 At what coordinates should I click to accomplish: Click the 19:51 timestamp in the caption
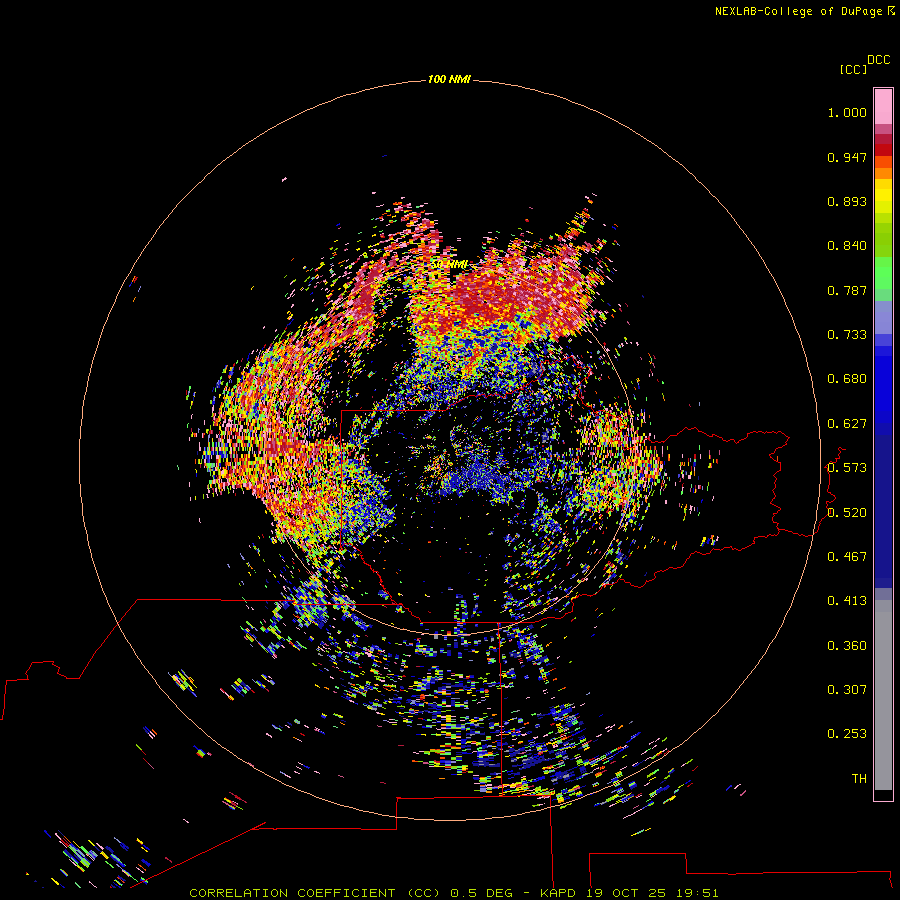[696, 893]
